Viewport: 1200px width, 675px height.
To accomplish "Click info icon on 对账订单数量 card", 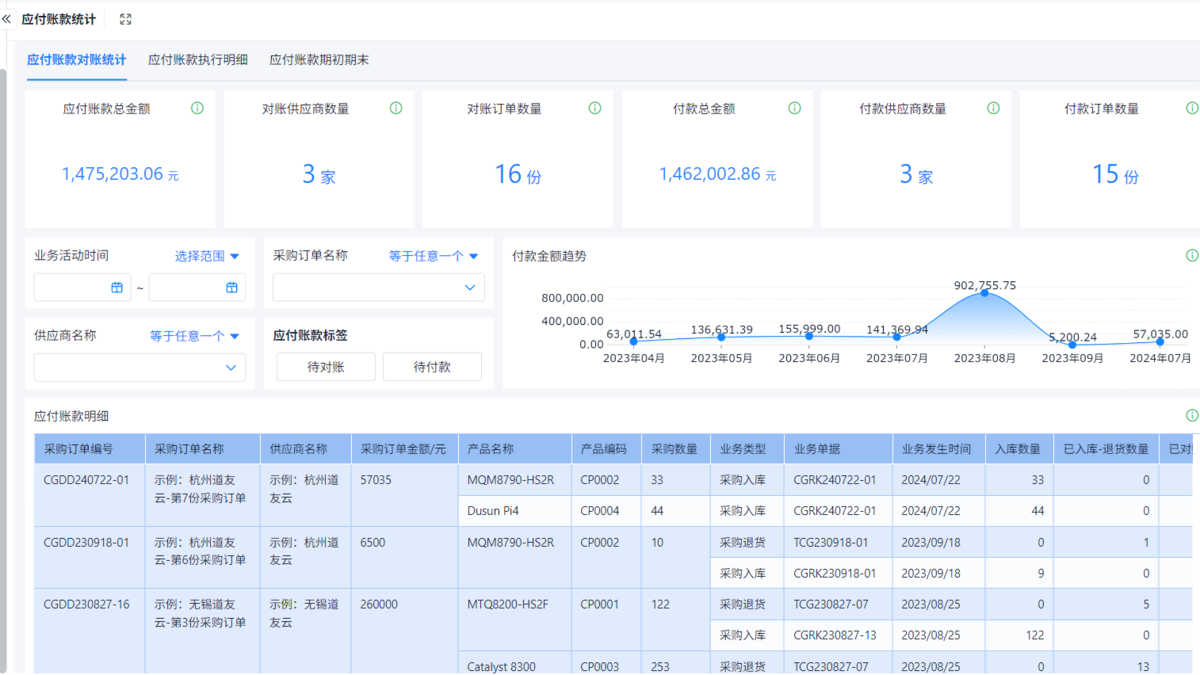I will click(595, 108).
